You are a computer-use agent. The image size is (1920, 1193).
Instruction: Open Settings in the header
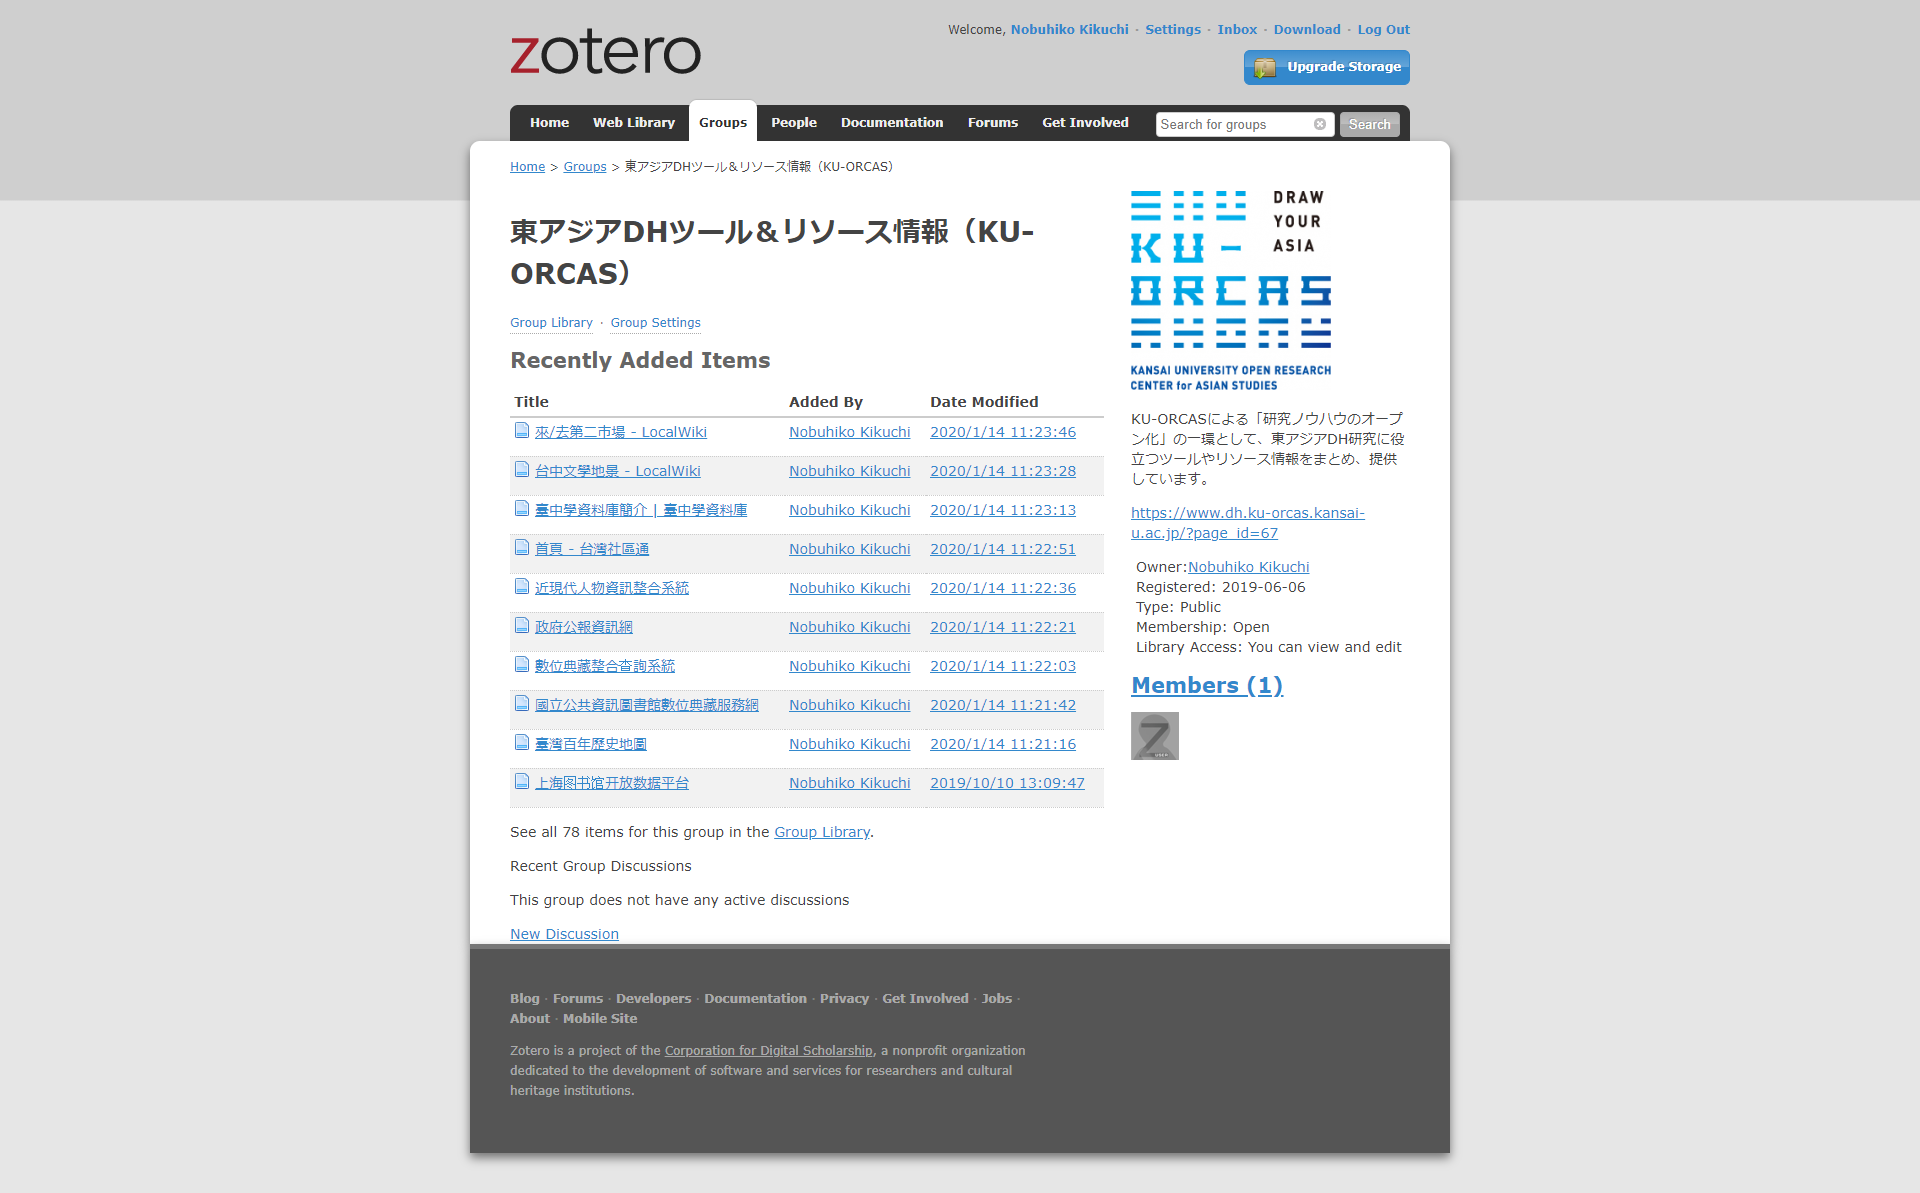pos(1173,29)
